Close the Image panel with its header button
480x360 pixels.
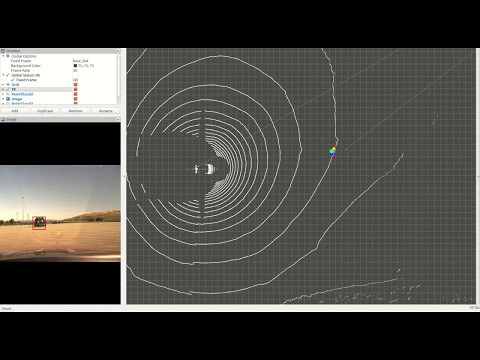pos(118,119)
